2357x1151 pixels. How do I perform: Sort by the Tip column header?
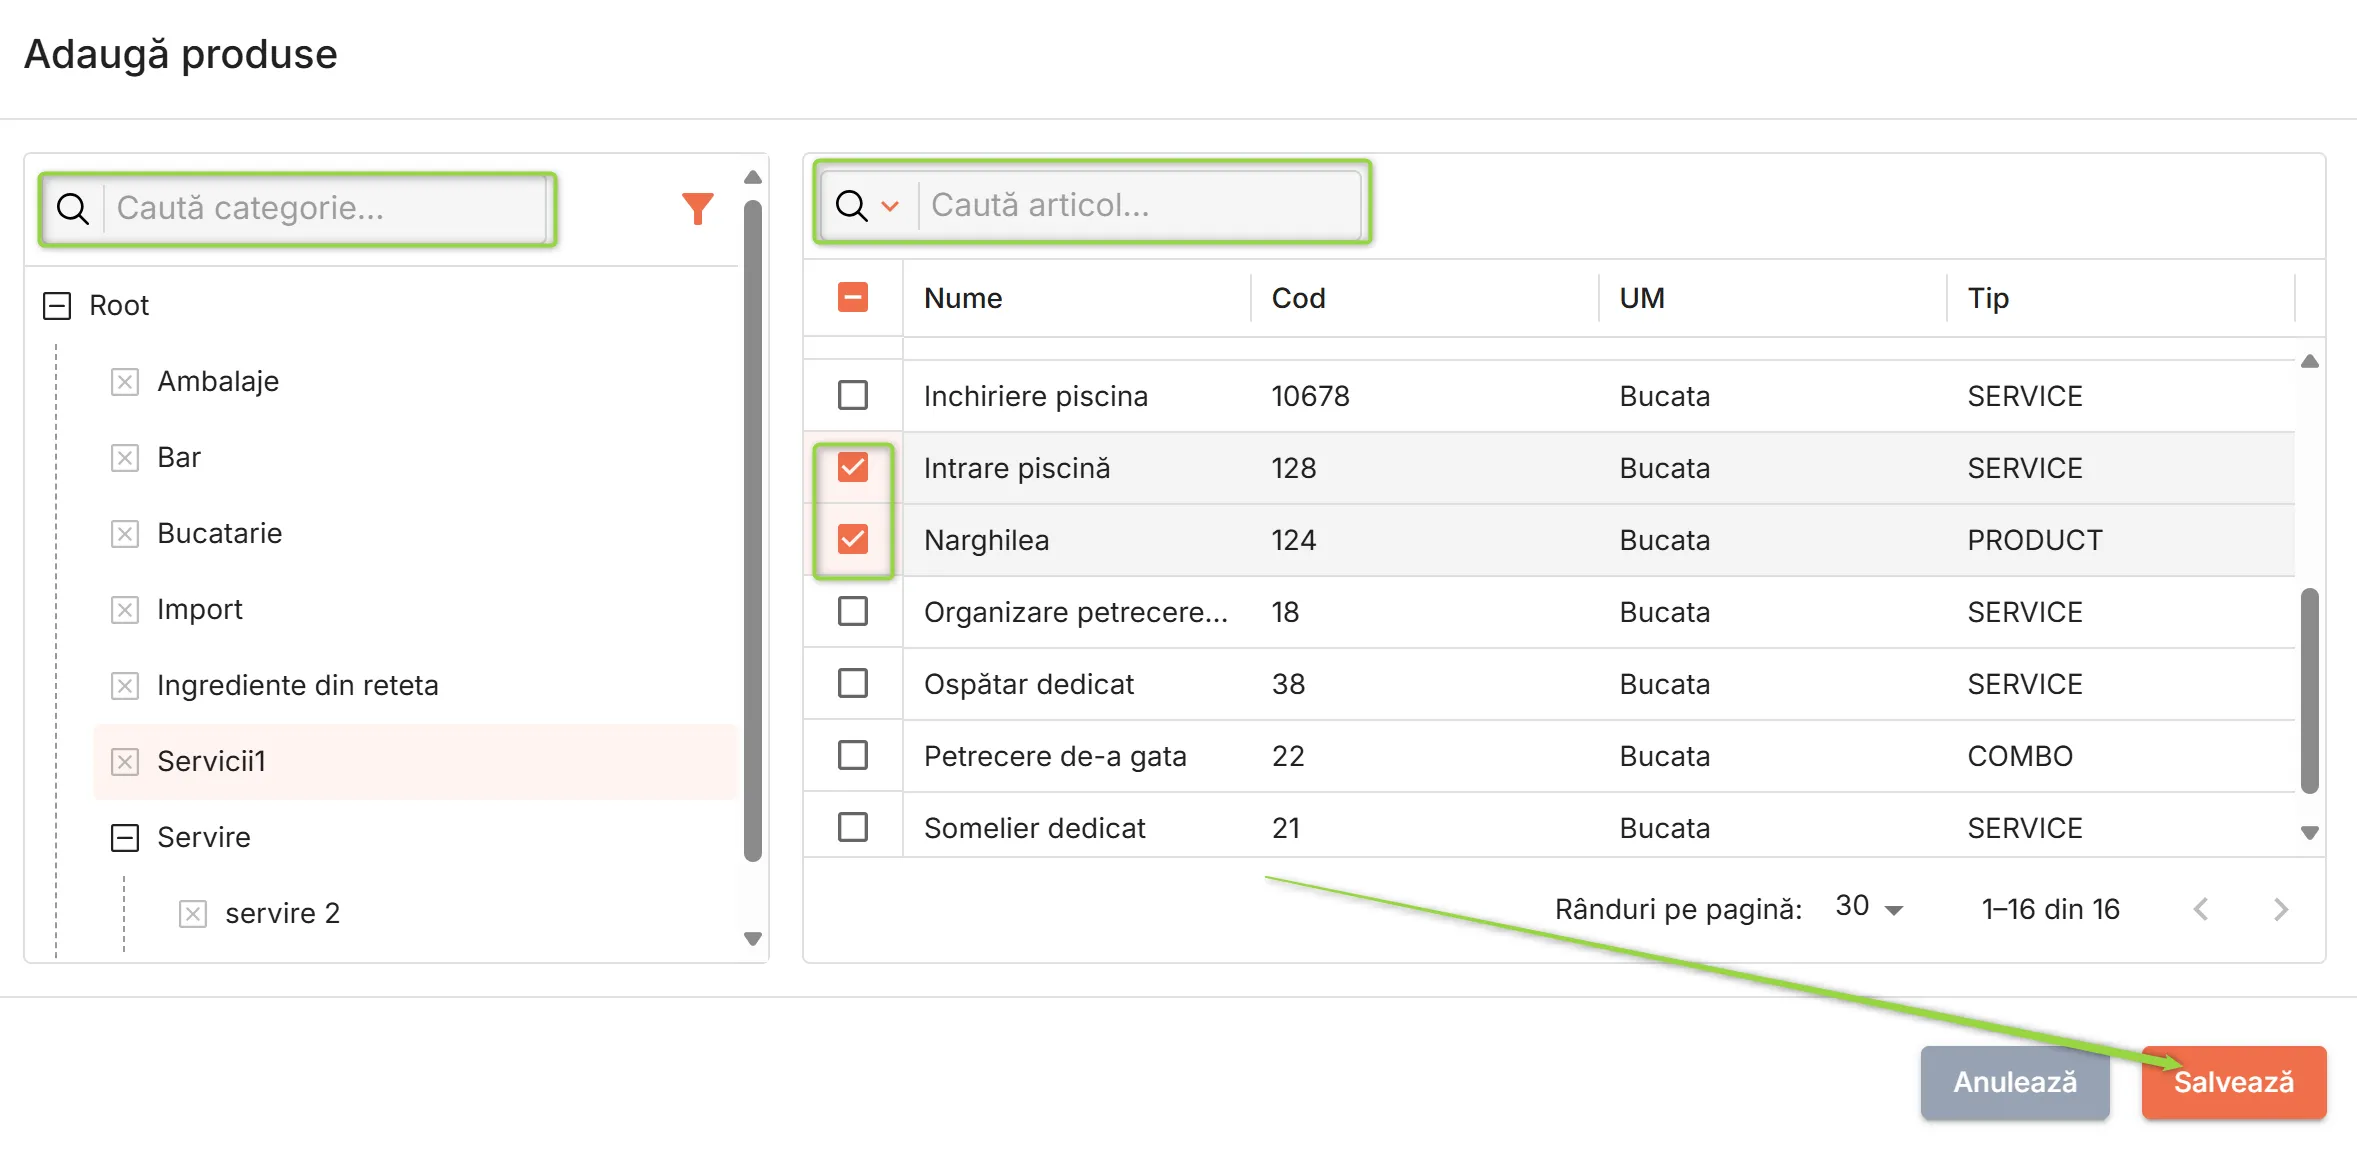(1988, 298)
